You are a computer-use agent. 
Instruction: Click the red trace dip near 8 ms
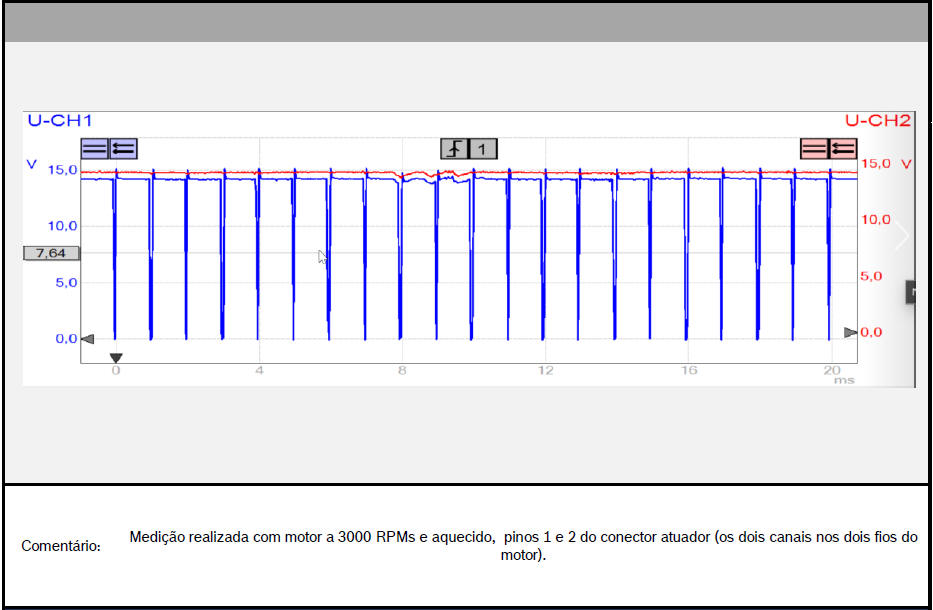pos(404,178)
